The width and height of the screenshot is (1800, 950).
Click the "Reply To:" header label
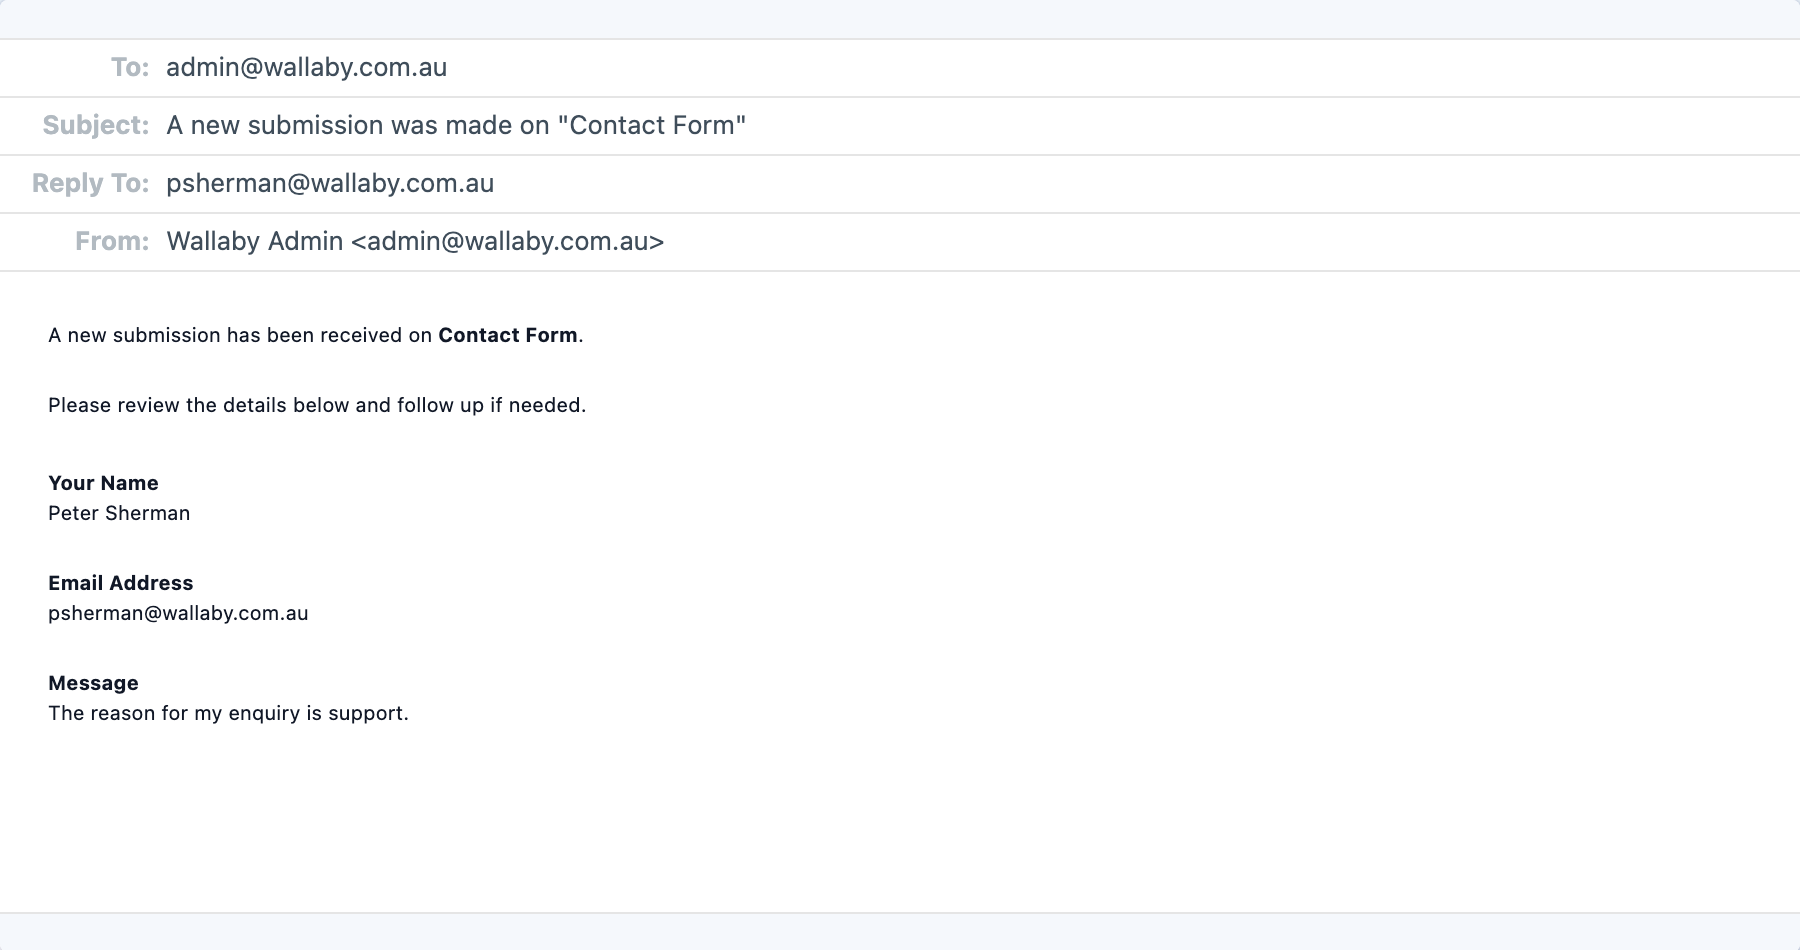[90, 184]
